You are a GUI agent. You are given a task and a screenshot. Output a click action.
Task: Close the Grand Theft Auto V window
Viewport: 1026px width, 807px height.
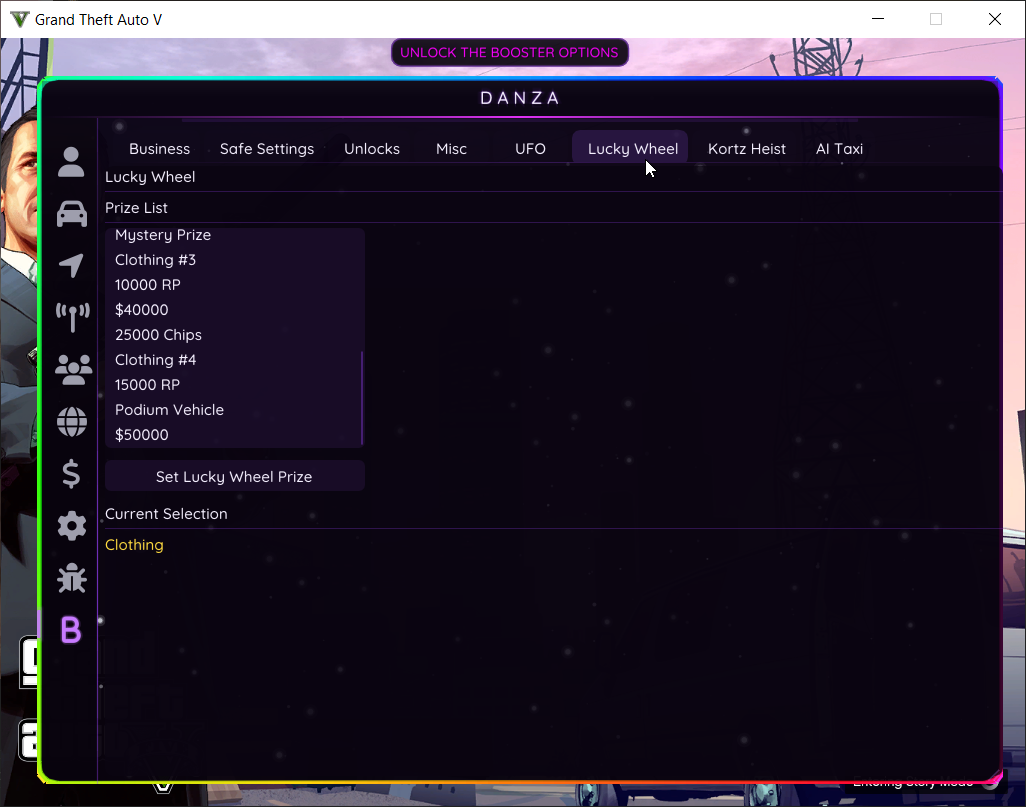point(995,19)
